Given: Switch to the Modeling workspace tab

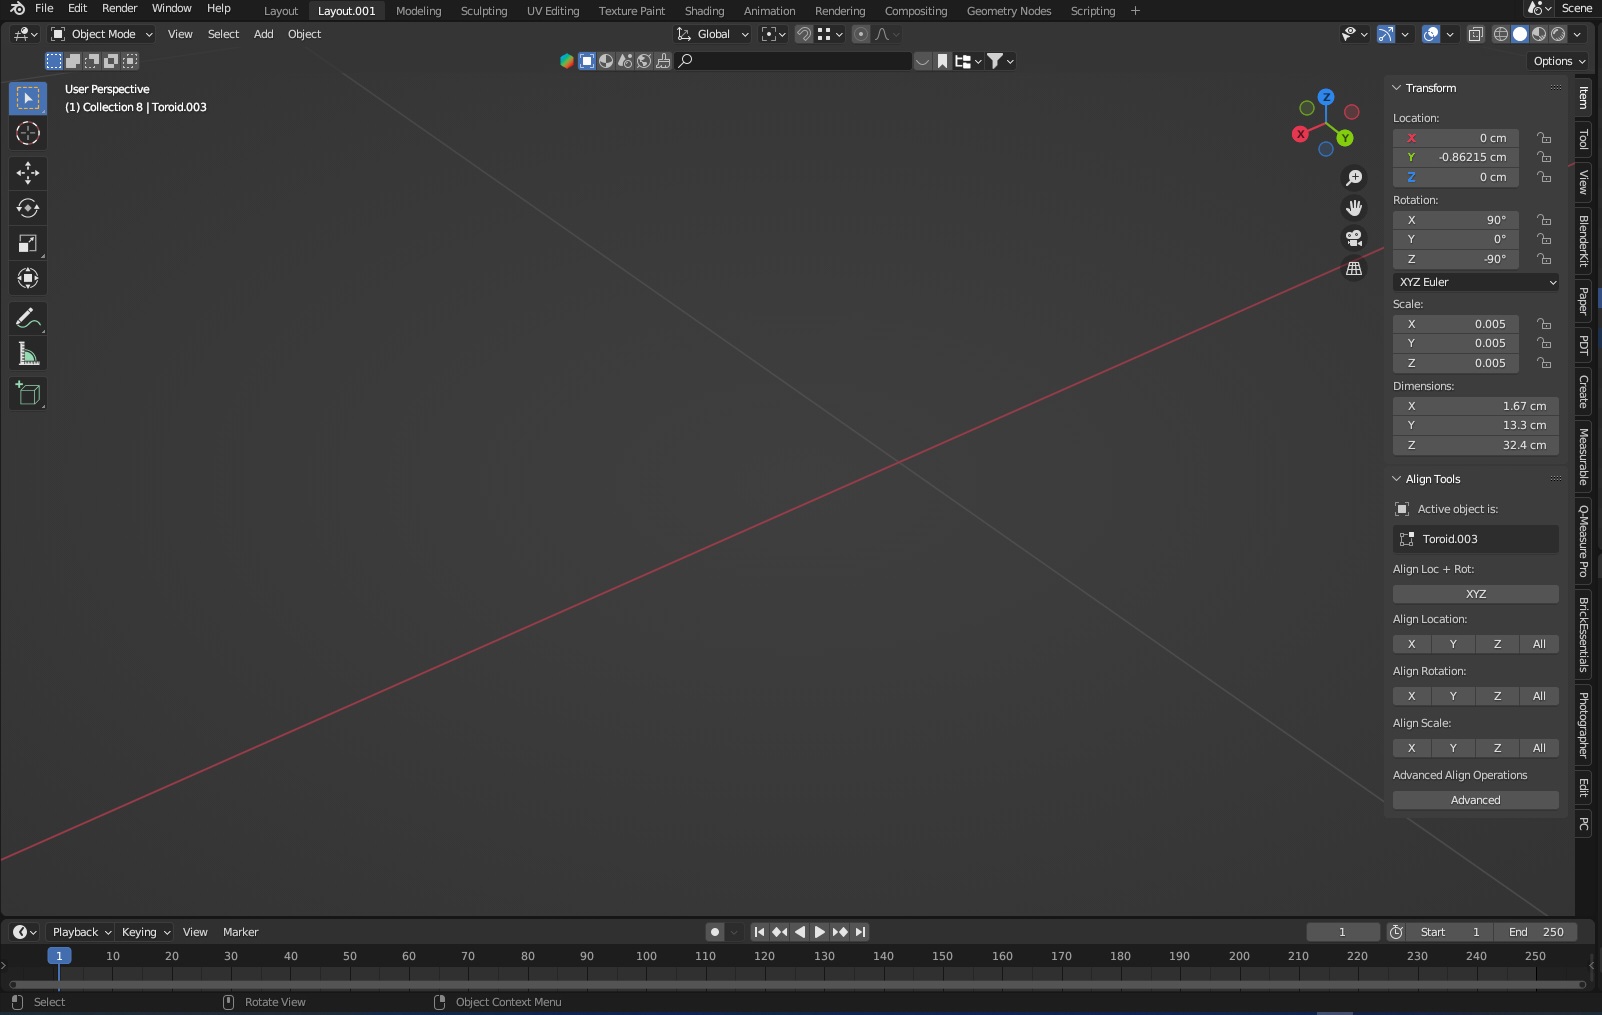Looking at the screenshot, I should click(418, 11).
